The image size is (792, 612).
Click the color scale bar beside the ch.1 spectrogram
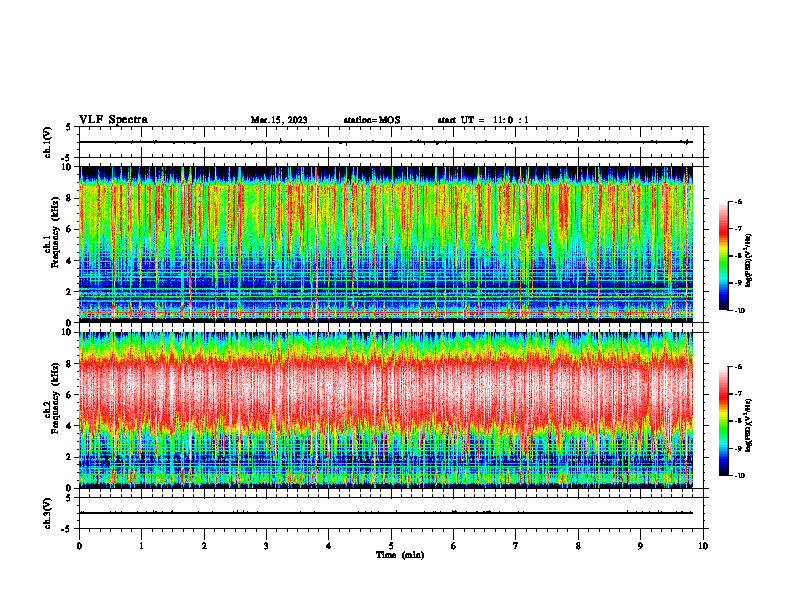(723, 256)
